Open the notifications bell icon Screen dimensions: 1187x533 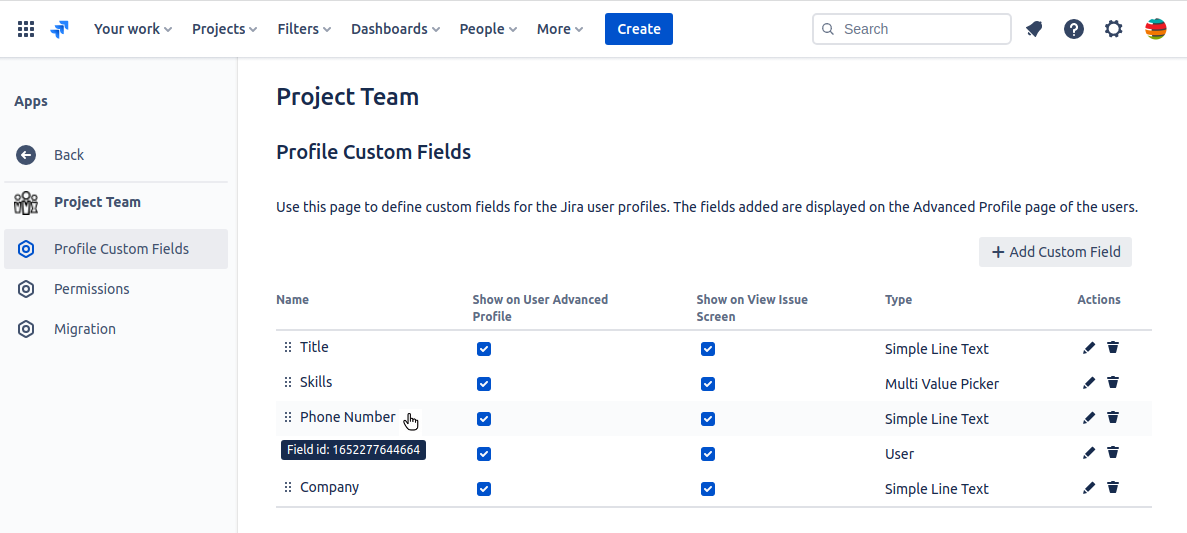pyautogui.click(x=1034, y=29)
